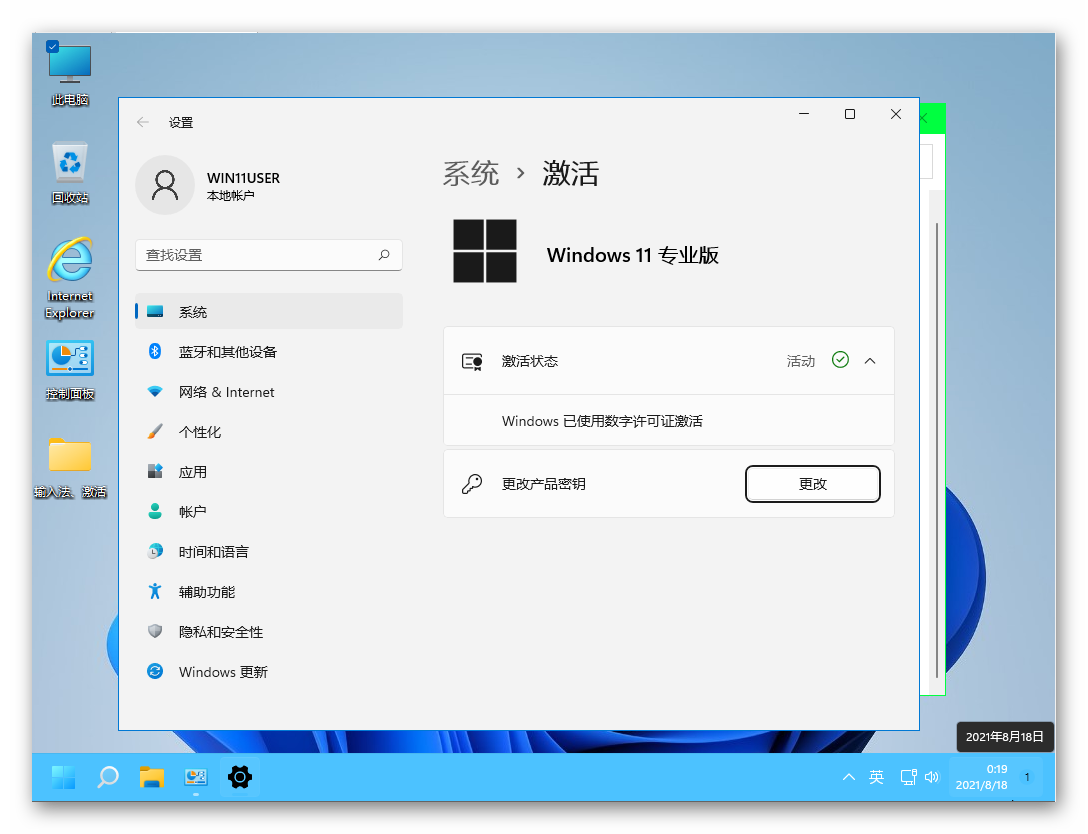Click the Wi-Fi network icon in sidebar

coord(155,391)
